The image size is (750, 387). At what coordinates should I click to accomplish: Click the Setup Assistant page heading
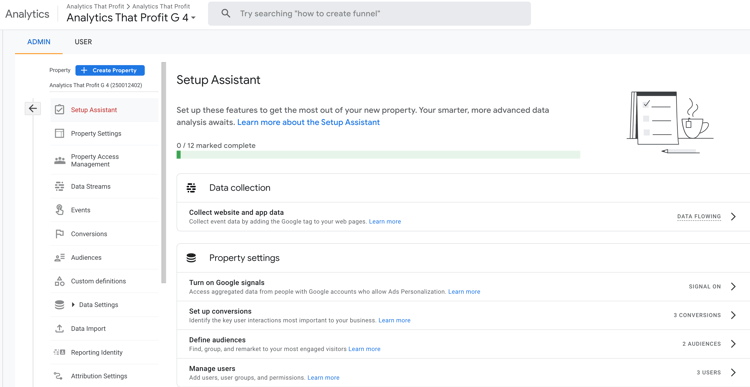coord(219,80)
